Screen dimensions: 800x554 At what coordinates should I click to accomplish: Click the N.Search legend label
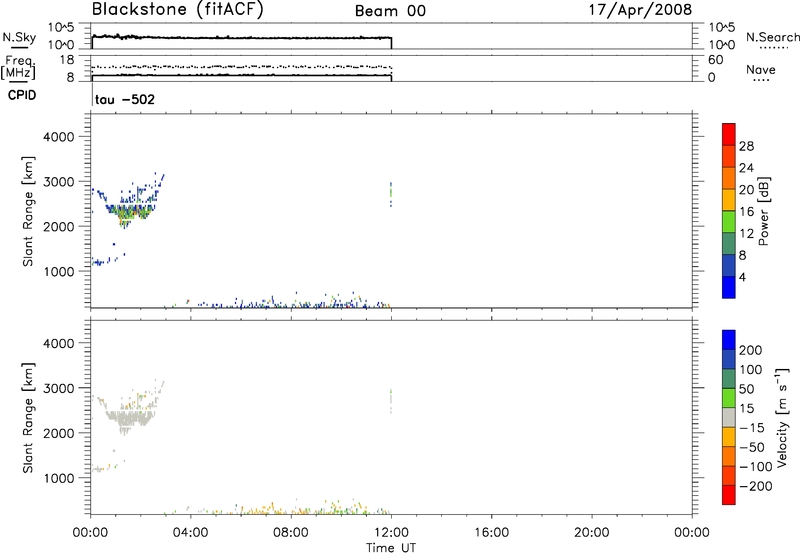773,37
